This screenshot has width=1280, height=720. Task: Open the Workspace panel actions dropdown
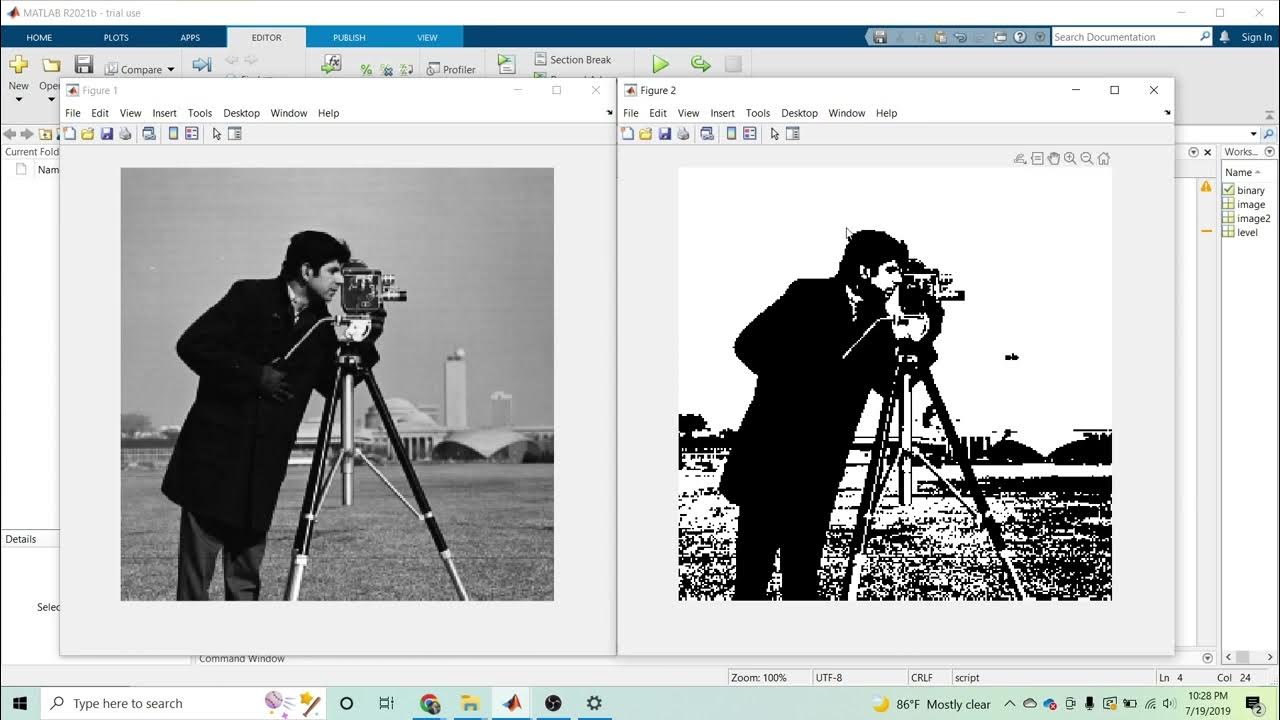tap(1270, 152)
